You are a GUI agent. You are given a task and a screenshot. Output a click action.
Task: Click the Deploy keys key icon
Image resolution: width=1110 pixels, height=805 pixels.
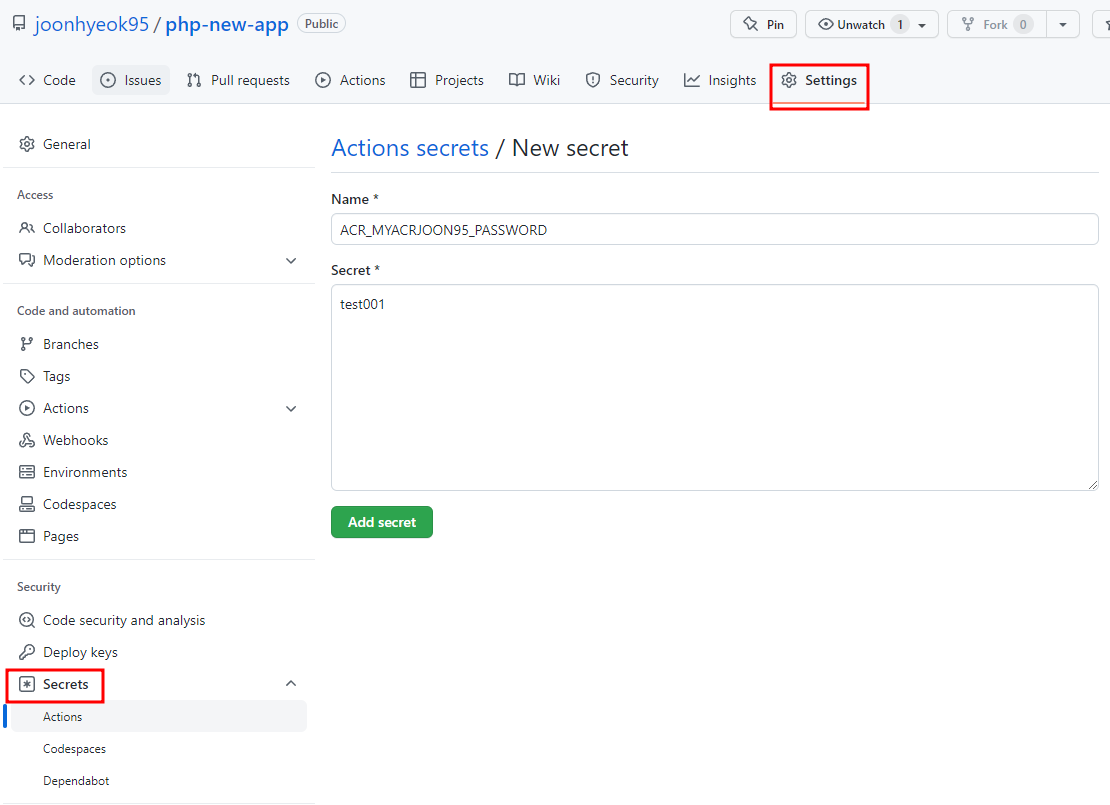click(27, 652)
